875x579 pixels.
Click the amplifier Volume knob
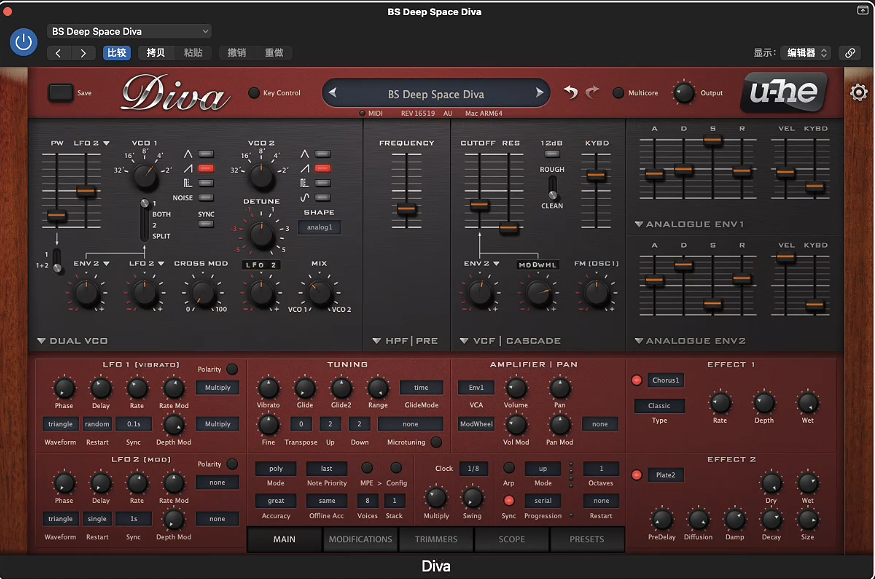(x=516, y=388)
